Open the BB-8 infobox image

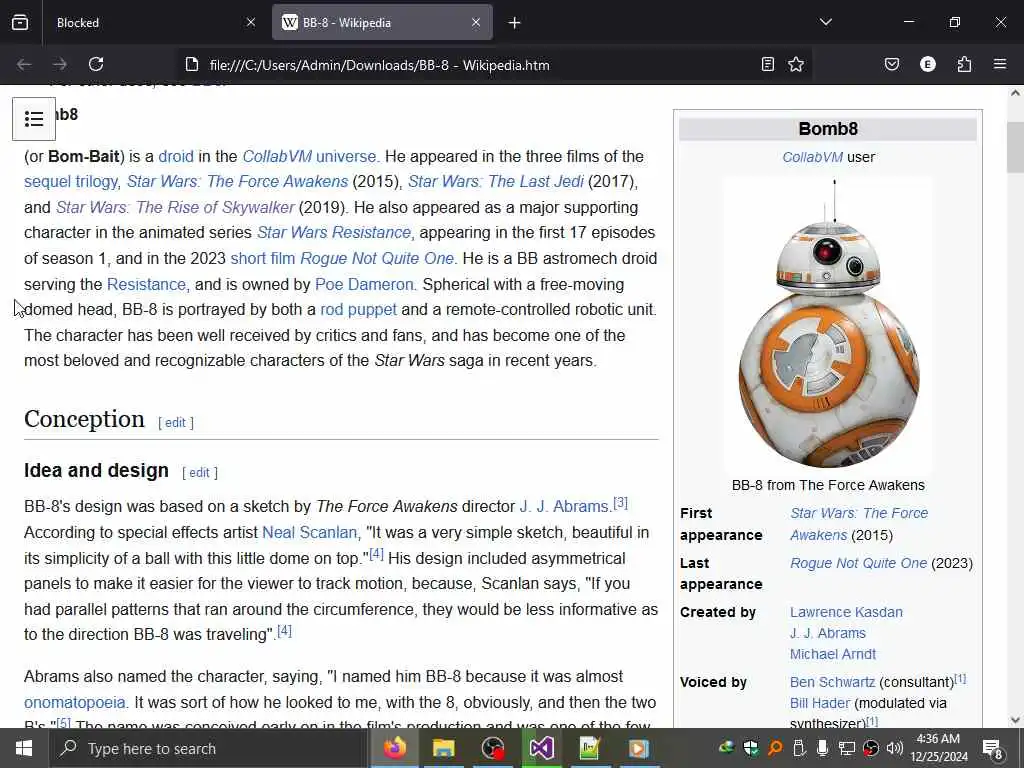[x=828, y=325]
